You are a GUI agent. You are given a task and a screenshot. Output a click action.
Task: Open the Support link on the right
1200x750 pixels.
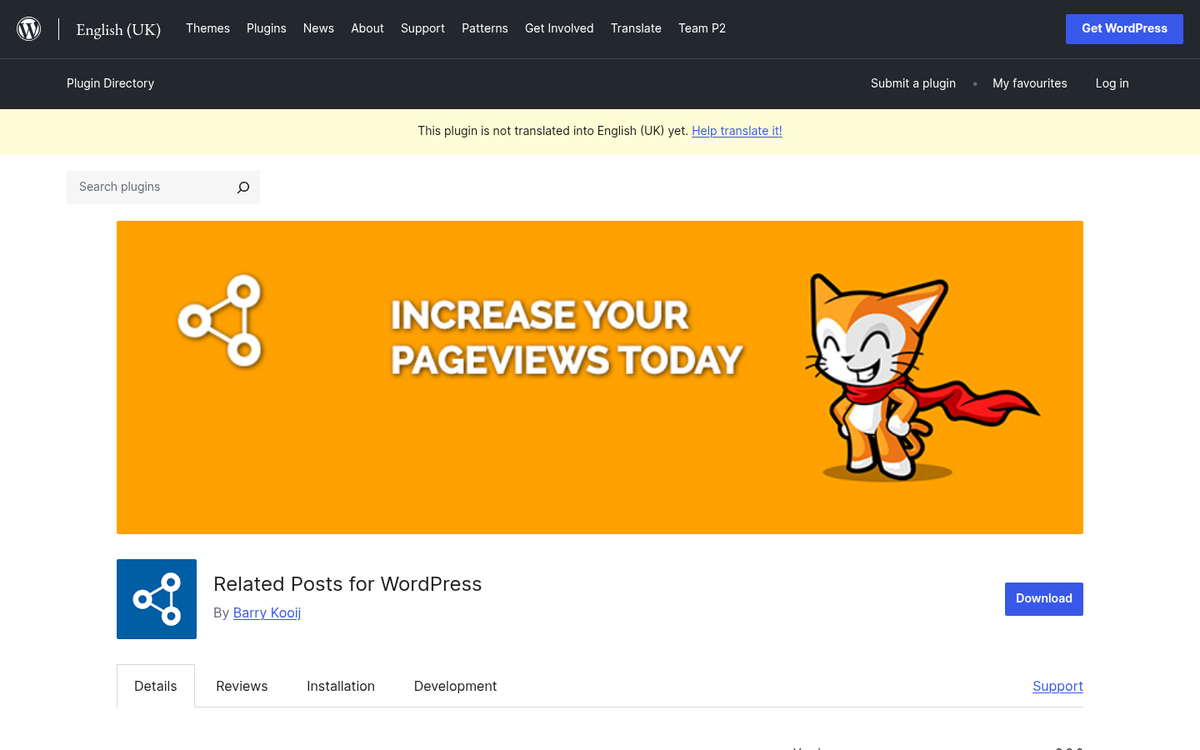pos(1057,686)
